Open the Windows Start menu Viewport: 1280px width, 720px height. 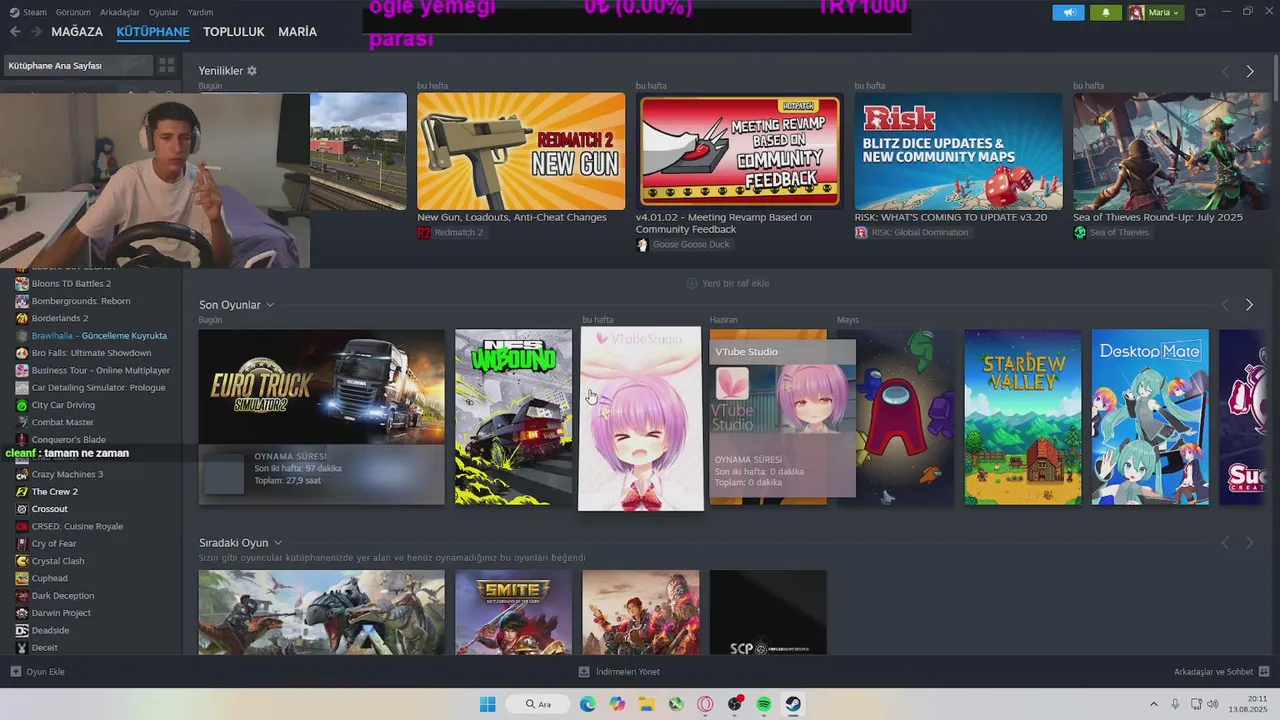(488, 704)
